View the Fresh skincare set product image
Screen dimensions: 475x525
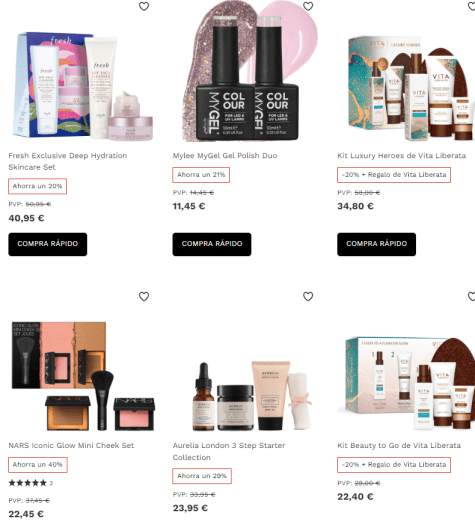coord(83,85)
